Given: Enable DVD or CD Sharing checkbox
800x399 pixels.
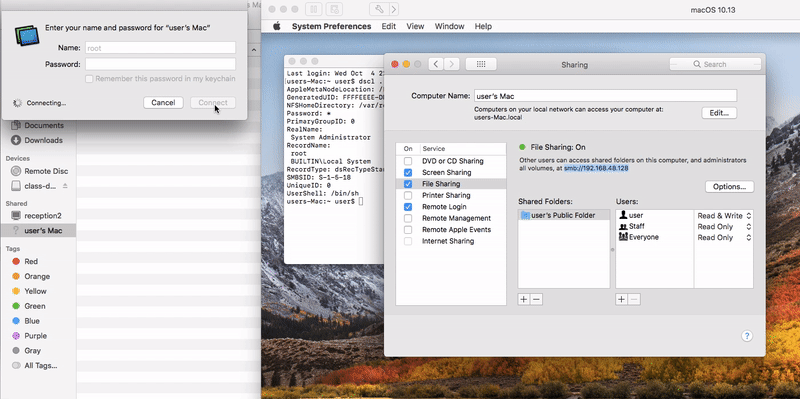Looking at the screenshot, I should 408,161.
